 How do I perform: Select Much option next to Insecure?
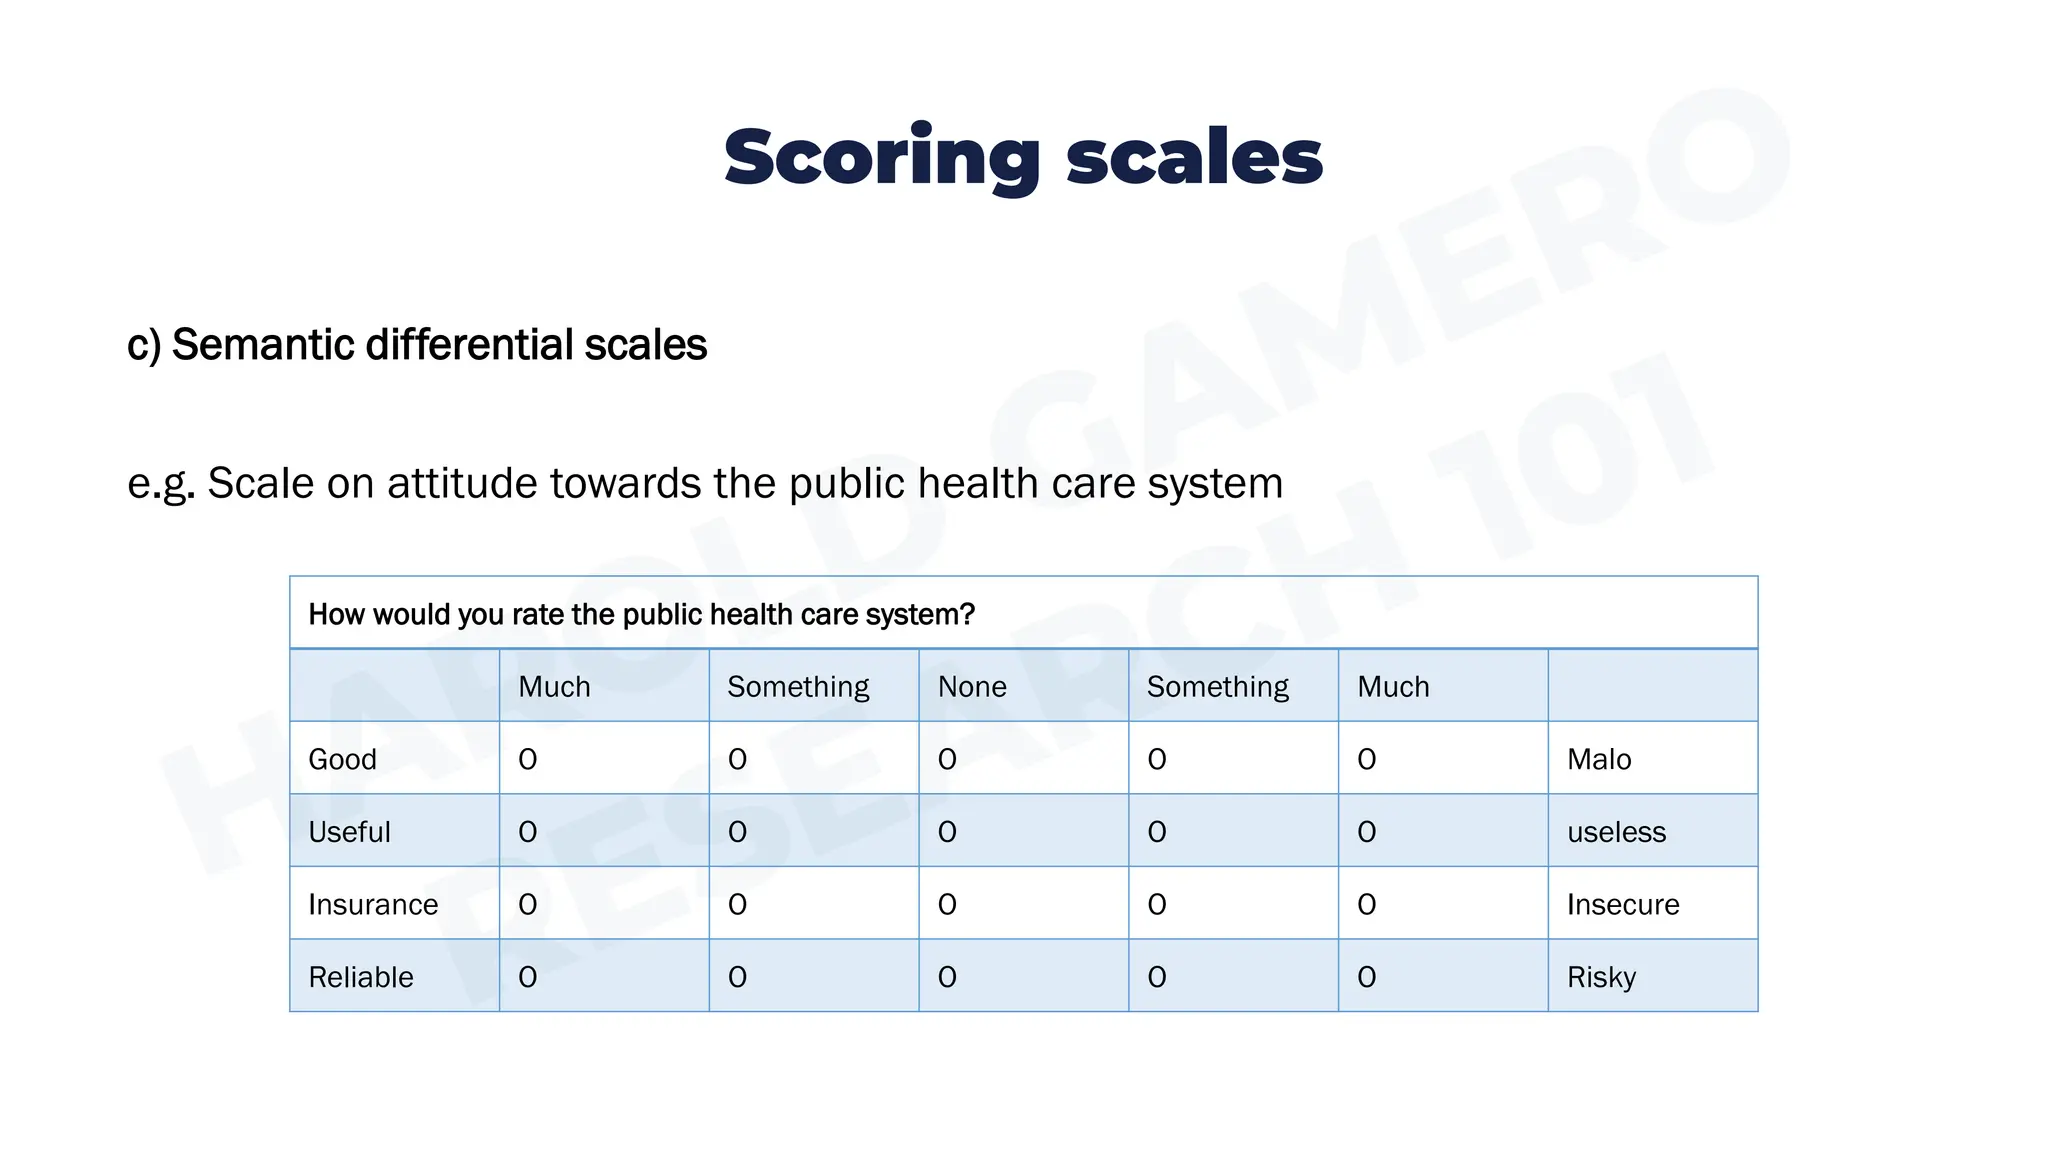[x=1367, y=905]
